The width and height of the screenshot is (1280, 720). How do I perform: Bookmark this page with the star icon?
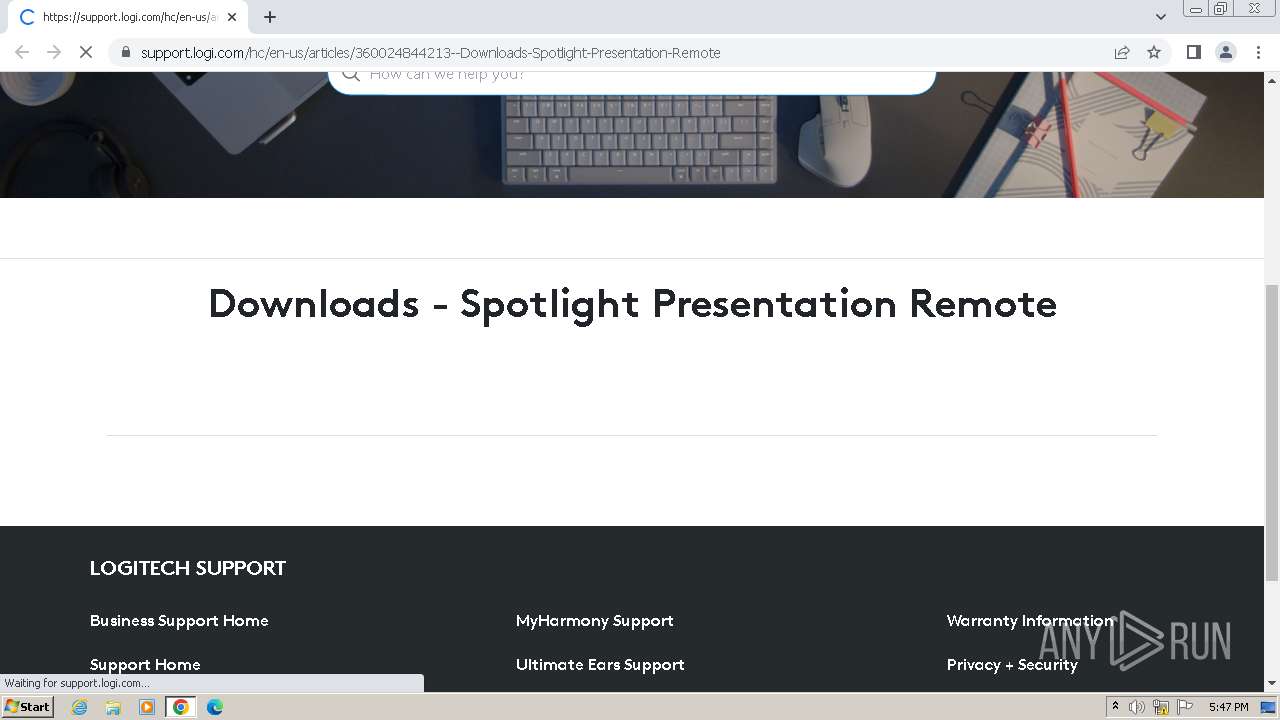click(1154, 52)
